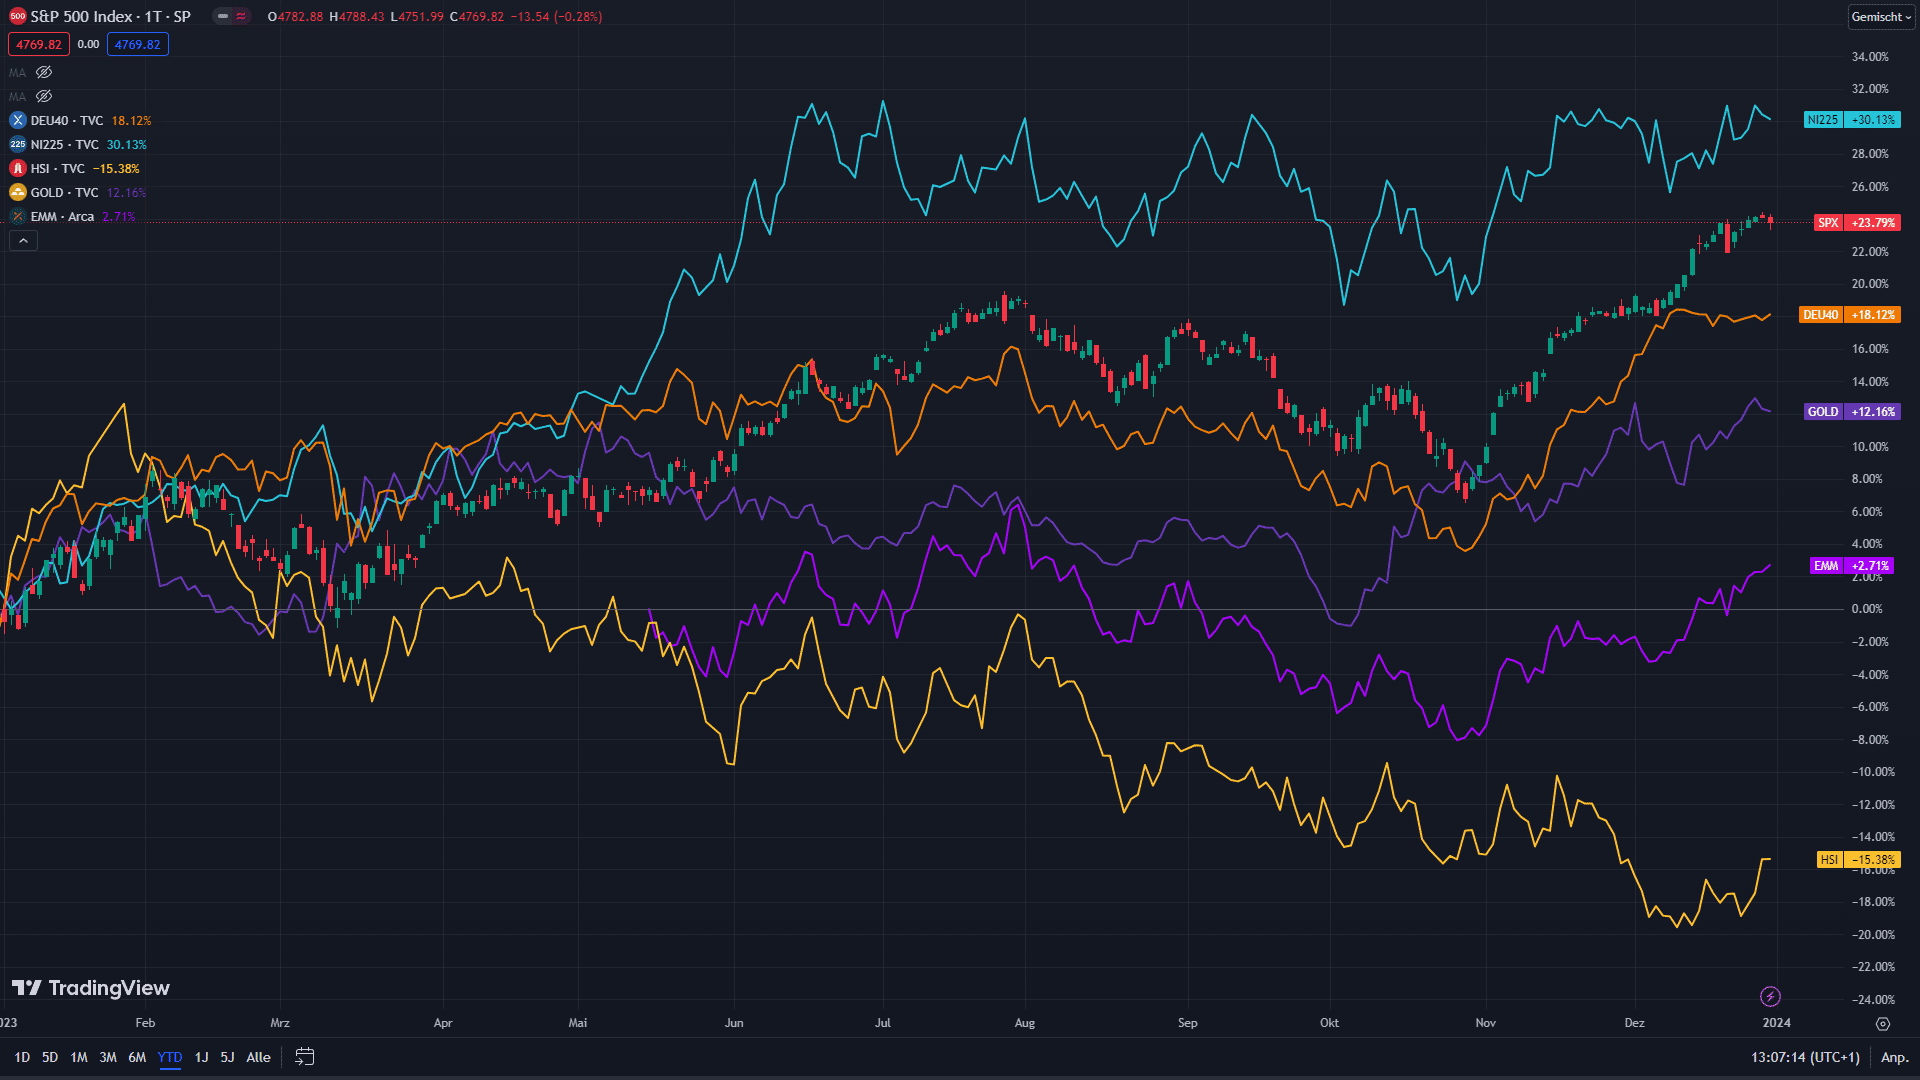This screenshot has width=1920, height=1080.
Task: Click the Jun label on time axis
Action: click(x=734, y=1023)
